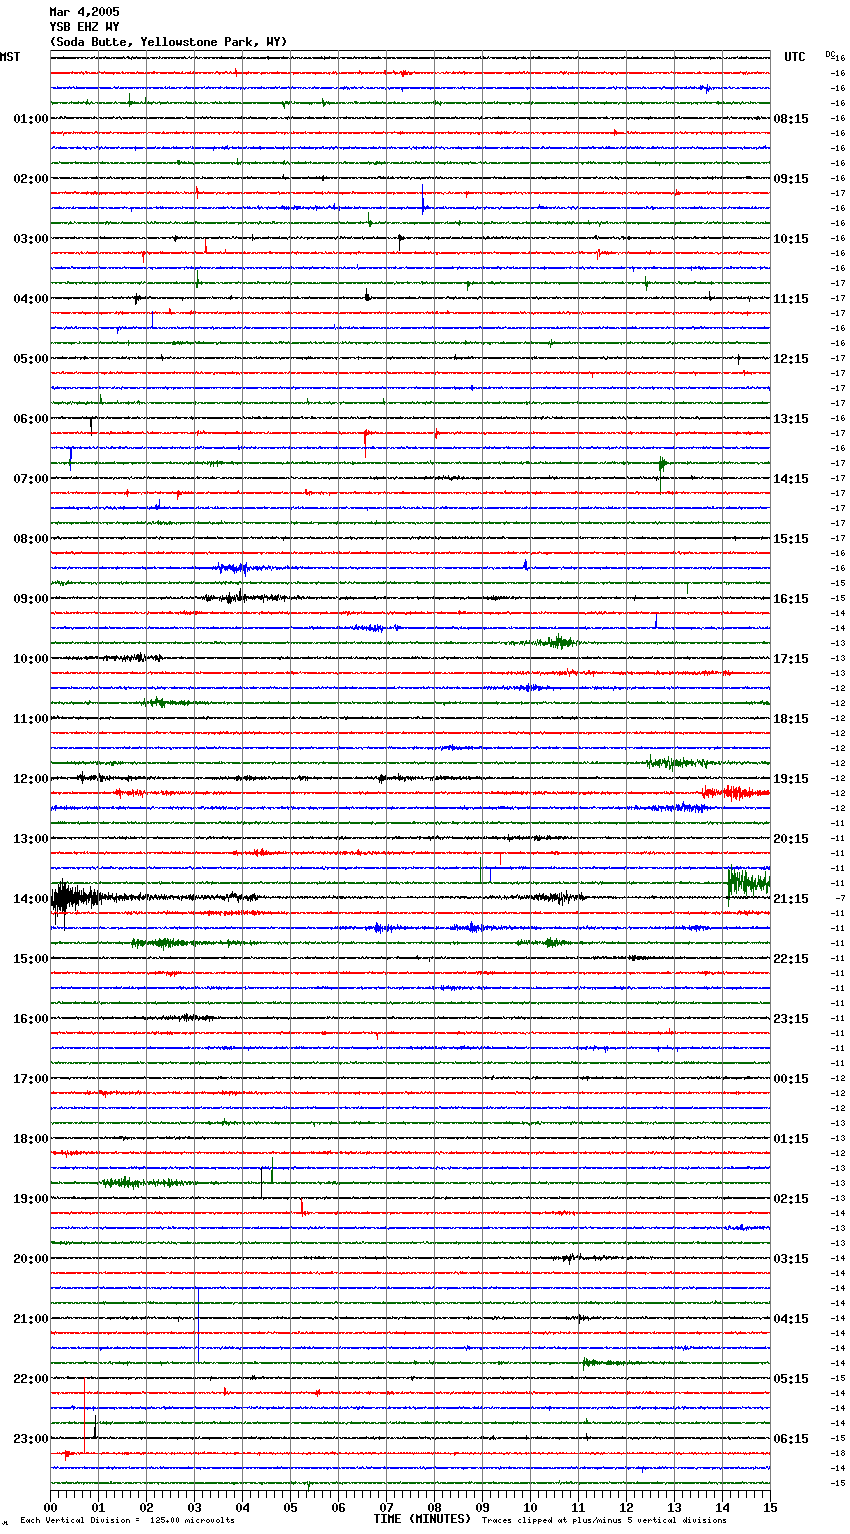Click the '10:15' UTC time label
850x1534 pixels.
pyautogui.click(x=791, y=239)
